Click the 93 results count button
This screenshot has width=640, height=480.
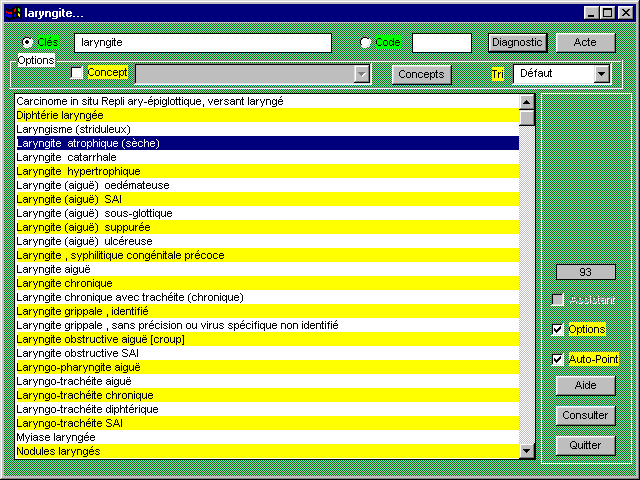[585, 272]
